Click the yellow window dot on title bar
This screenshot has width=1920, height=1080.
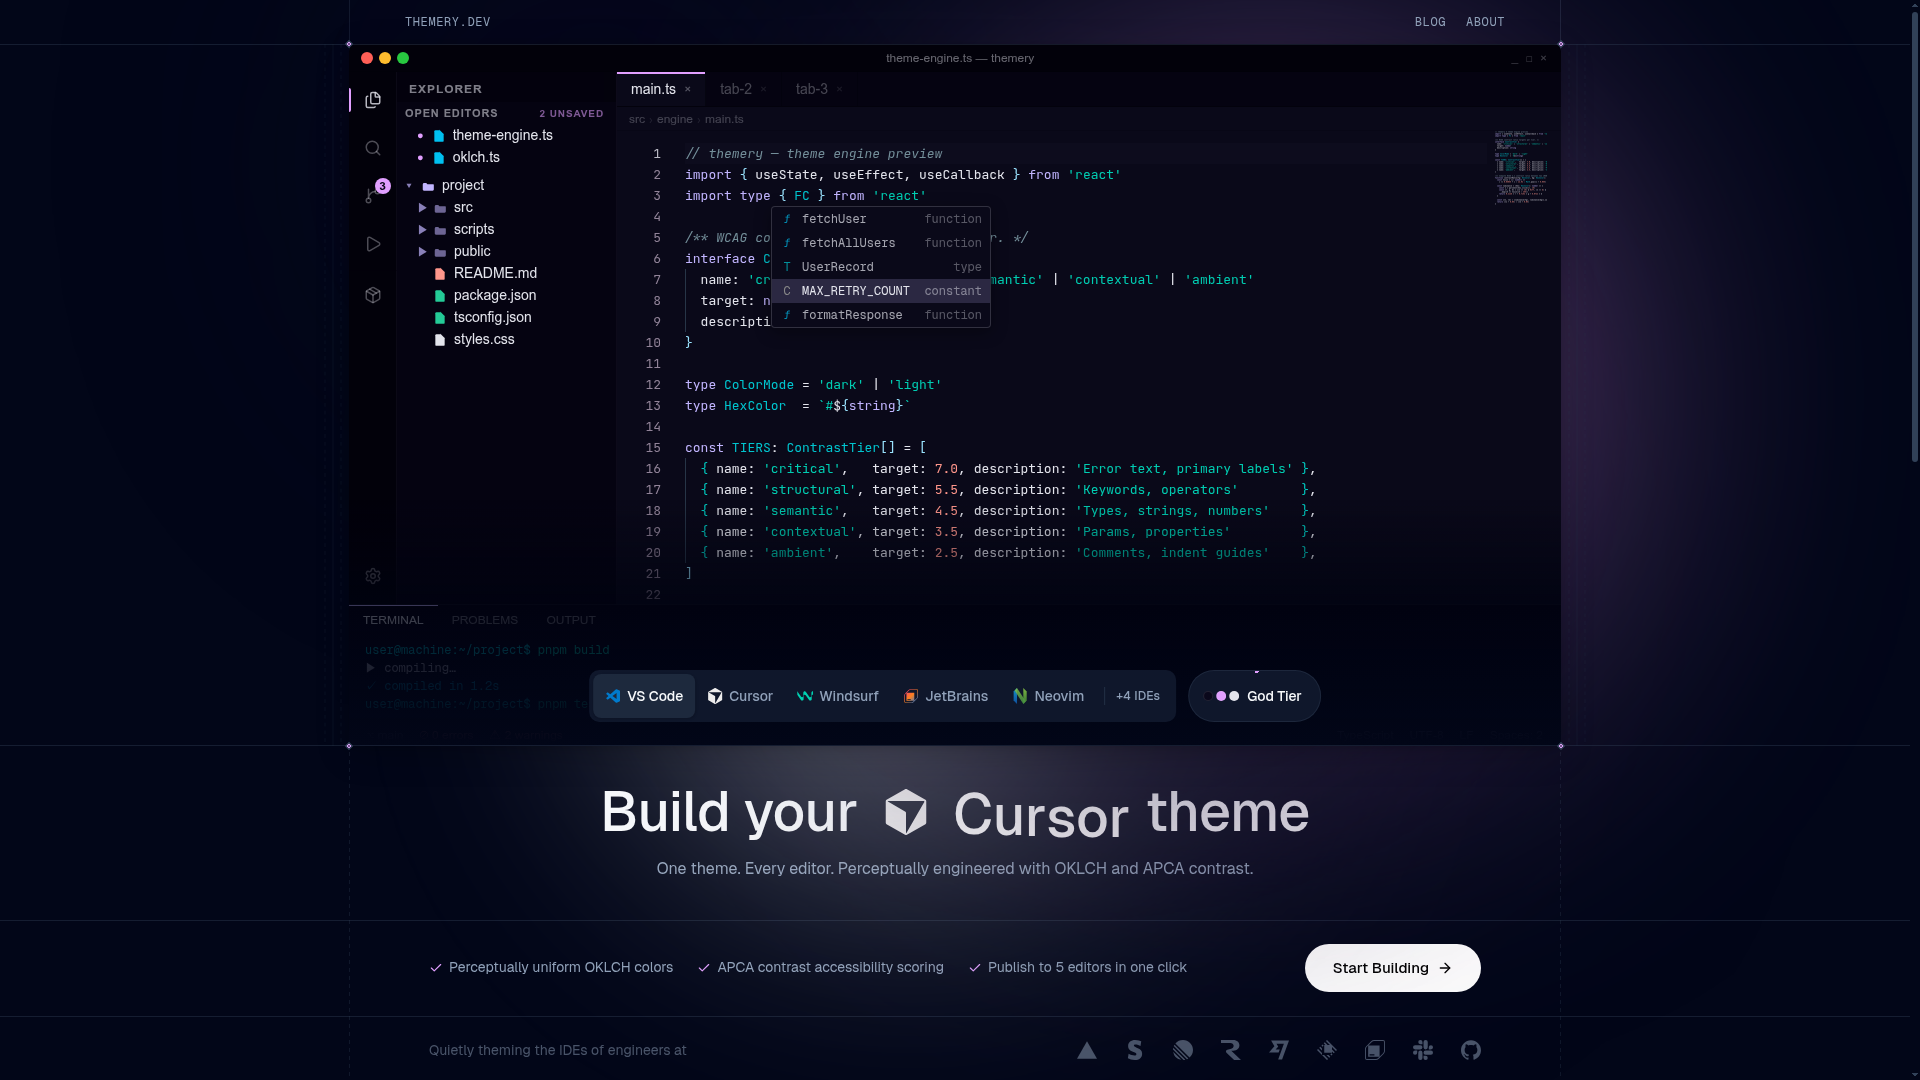click(385, 58)
